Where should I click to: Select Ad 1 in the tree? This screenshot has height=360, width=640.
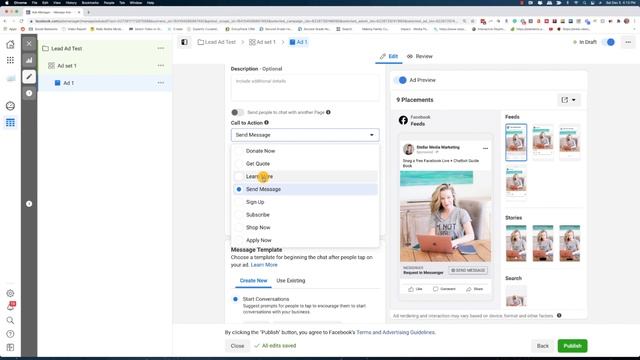(x=64, y=83)
